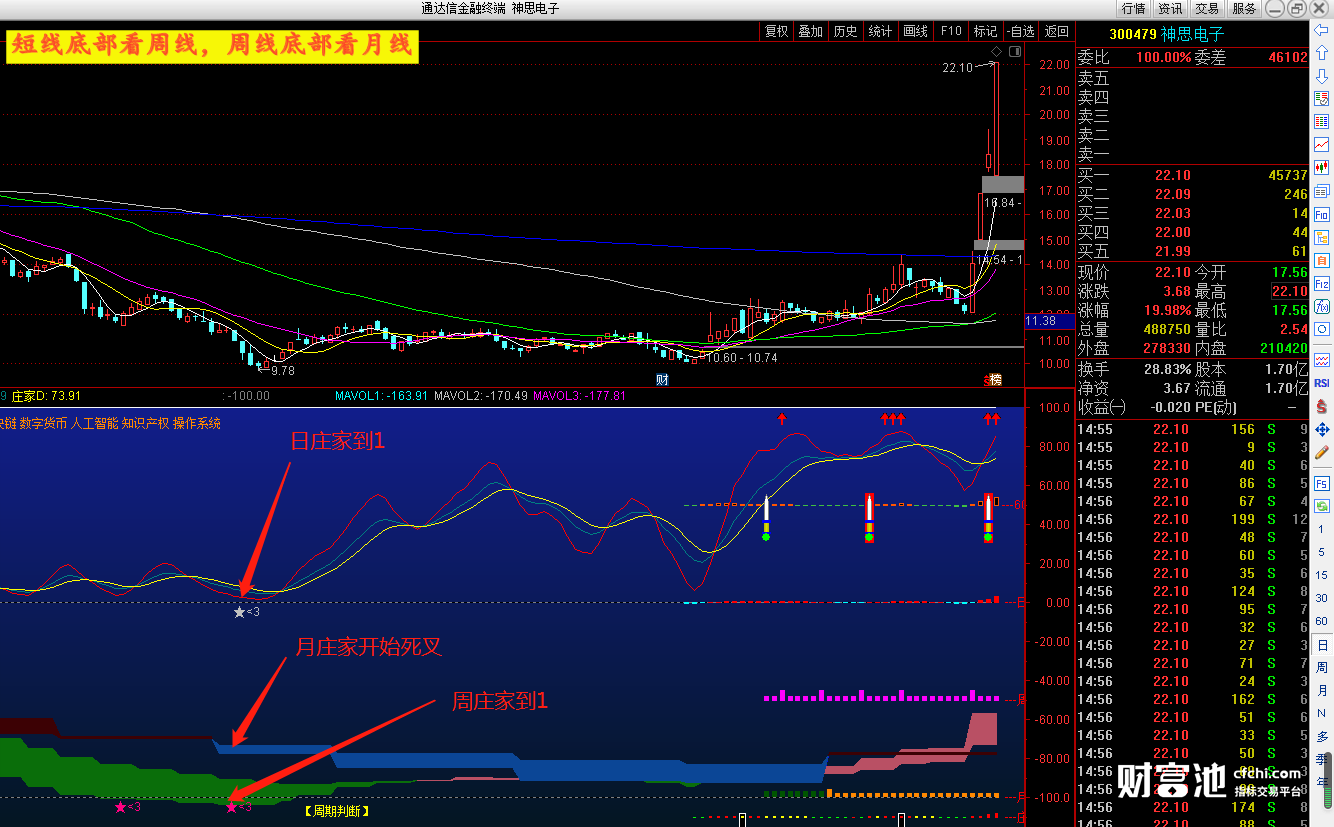Click the 返回 return button
Screen dimensions: 1334x827
[x=1057, y=31]
